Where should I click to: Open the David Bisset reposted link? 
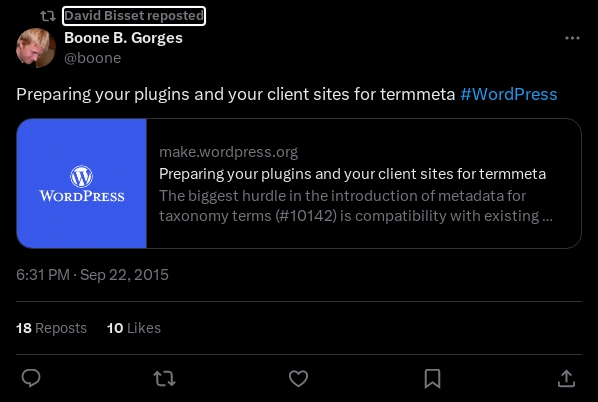134,16
